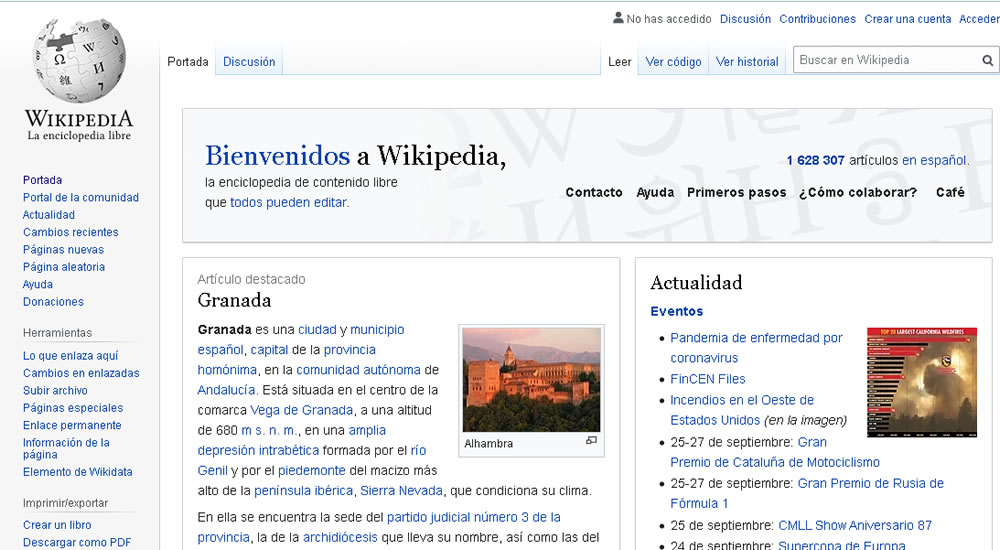Open the FinCEN Files link

click(x=708, y=379)
